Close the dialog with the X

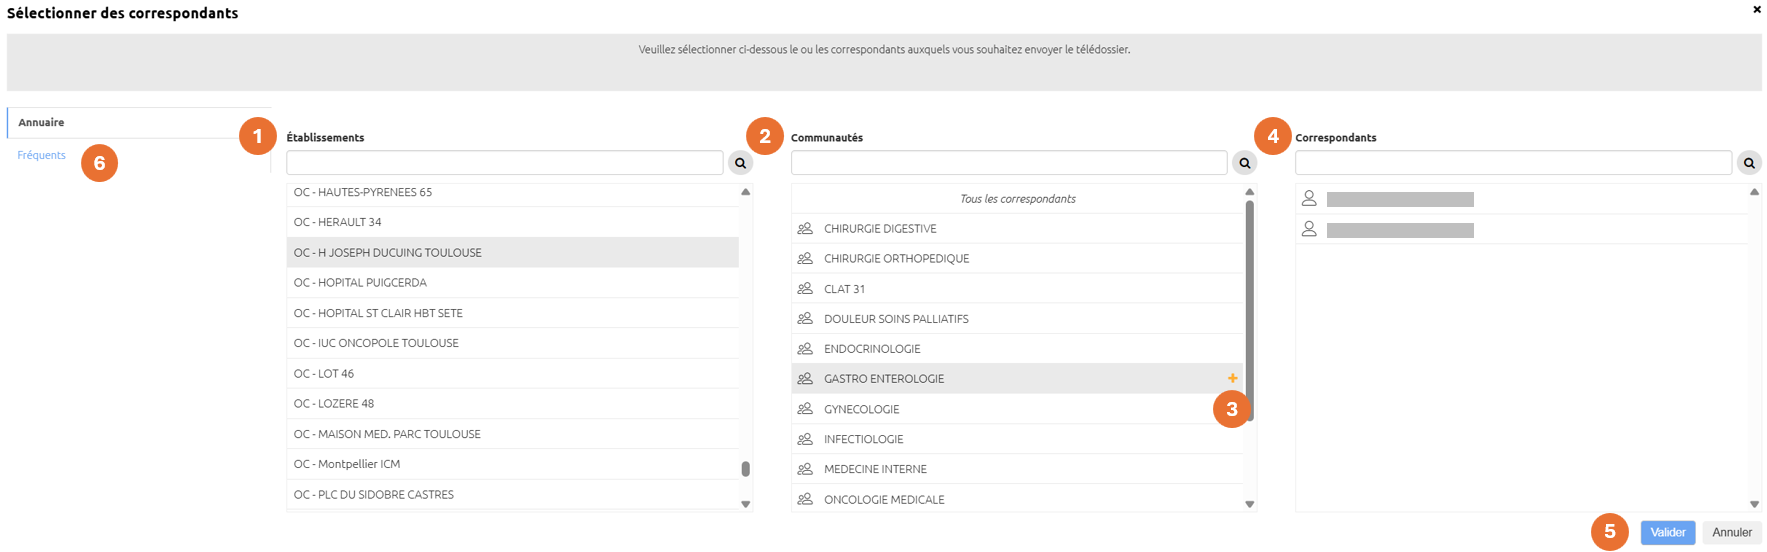(1756, 9)
